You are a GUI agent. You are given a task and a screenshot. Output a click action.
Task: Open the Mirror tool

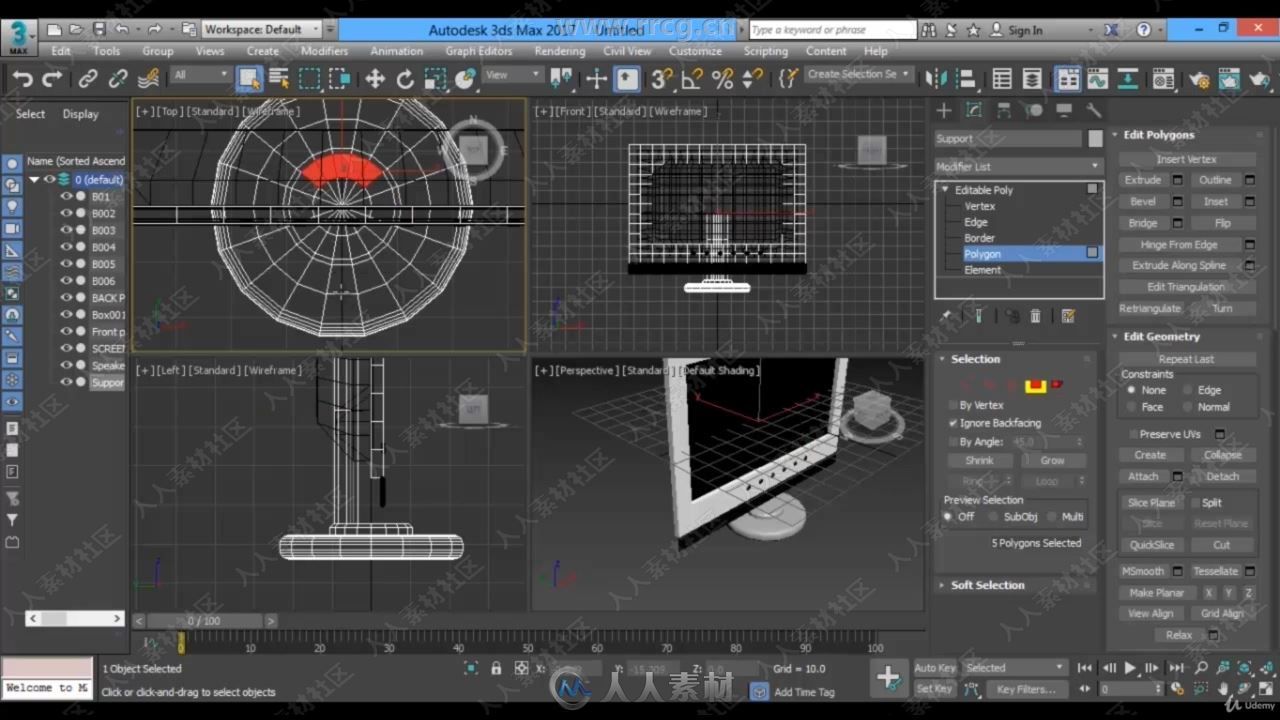point(936,78)
